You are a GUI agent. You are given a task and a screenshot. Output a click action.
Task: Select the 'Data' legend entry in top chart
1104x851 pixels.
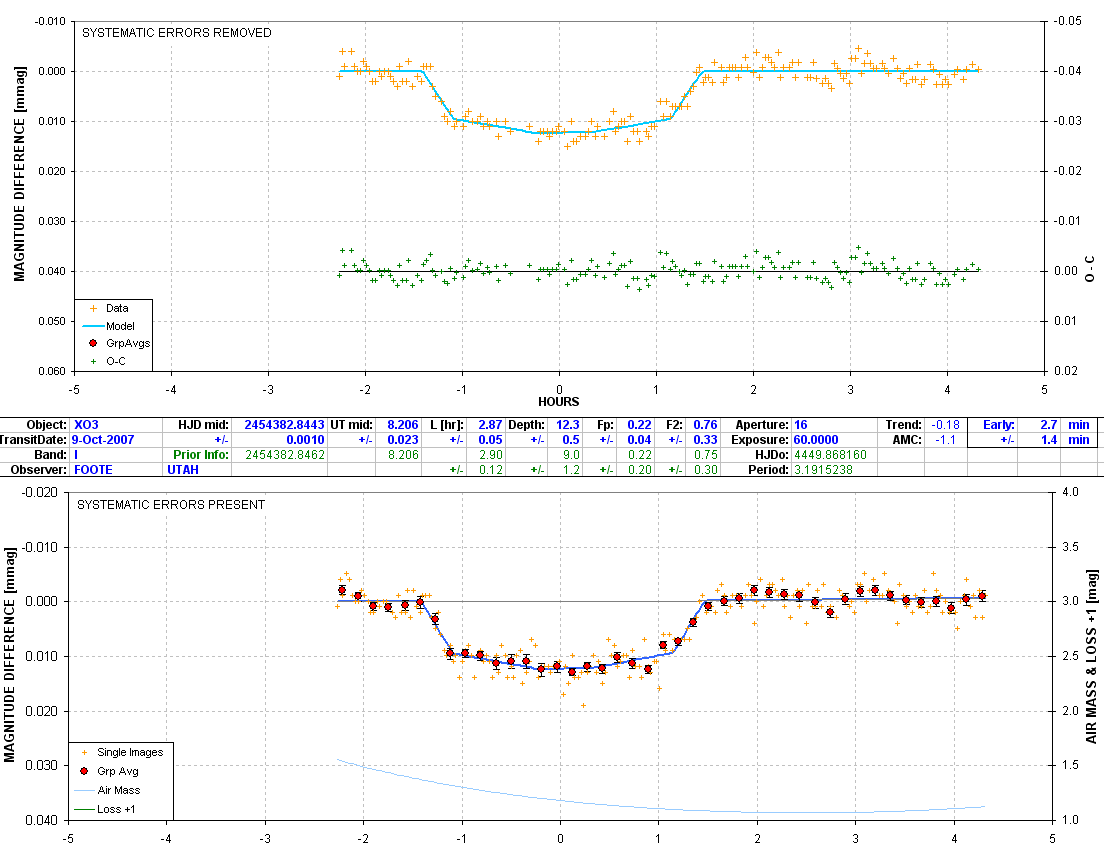(110, 308)
